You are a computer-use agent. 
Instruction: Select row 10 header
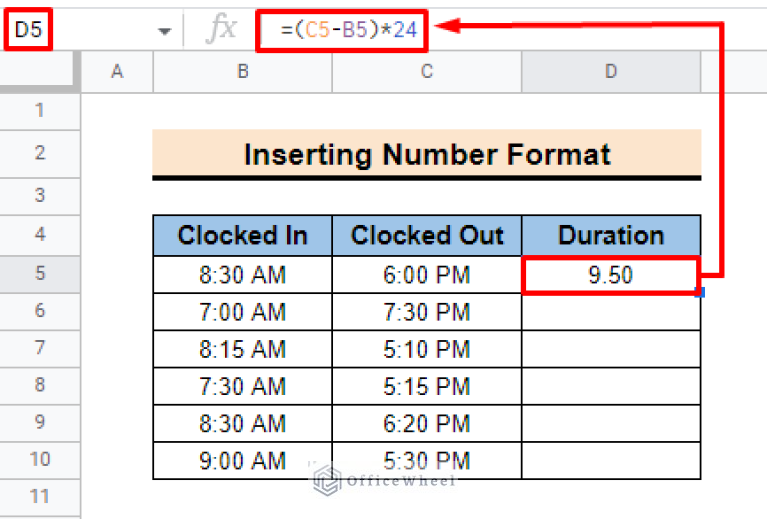(40, 460)
